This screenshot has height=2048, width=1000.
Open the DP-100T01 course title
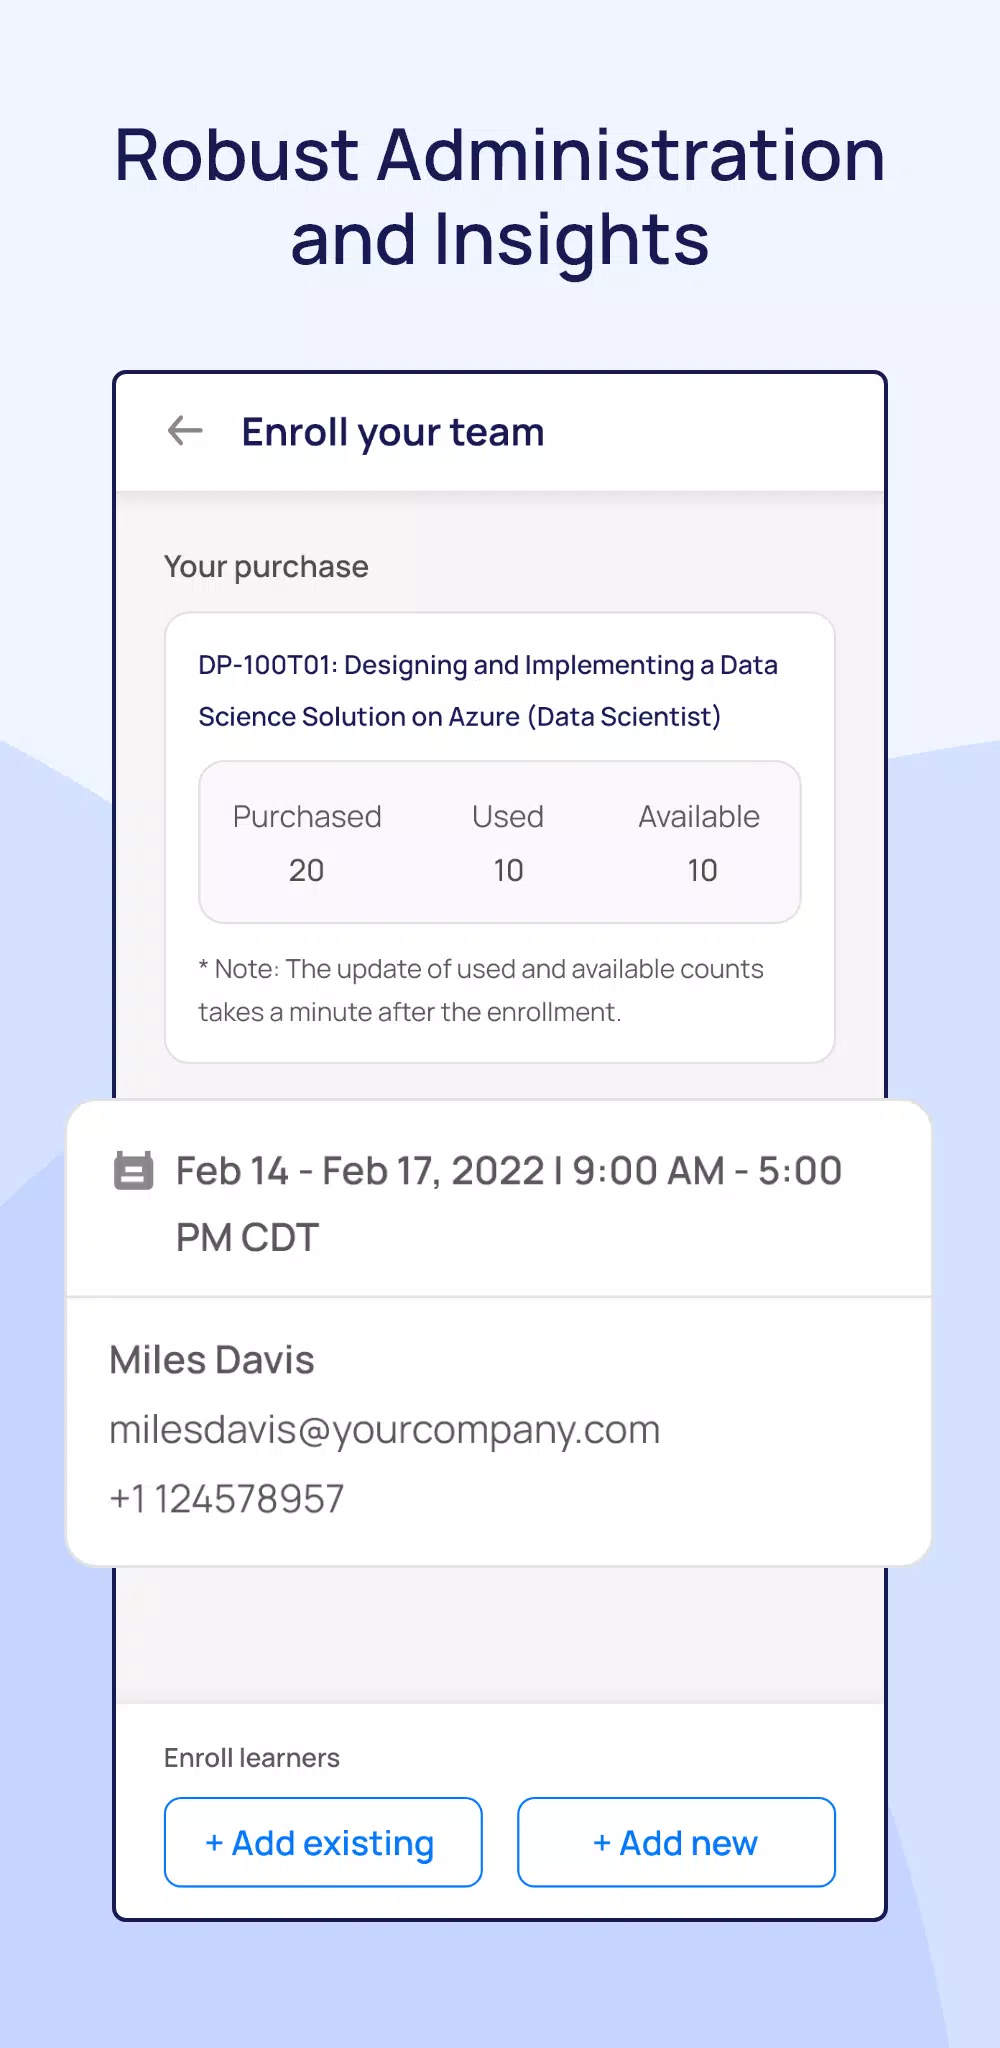click(488, 691)
